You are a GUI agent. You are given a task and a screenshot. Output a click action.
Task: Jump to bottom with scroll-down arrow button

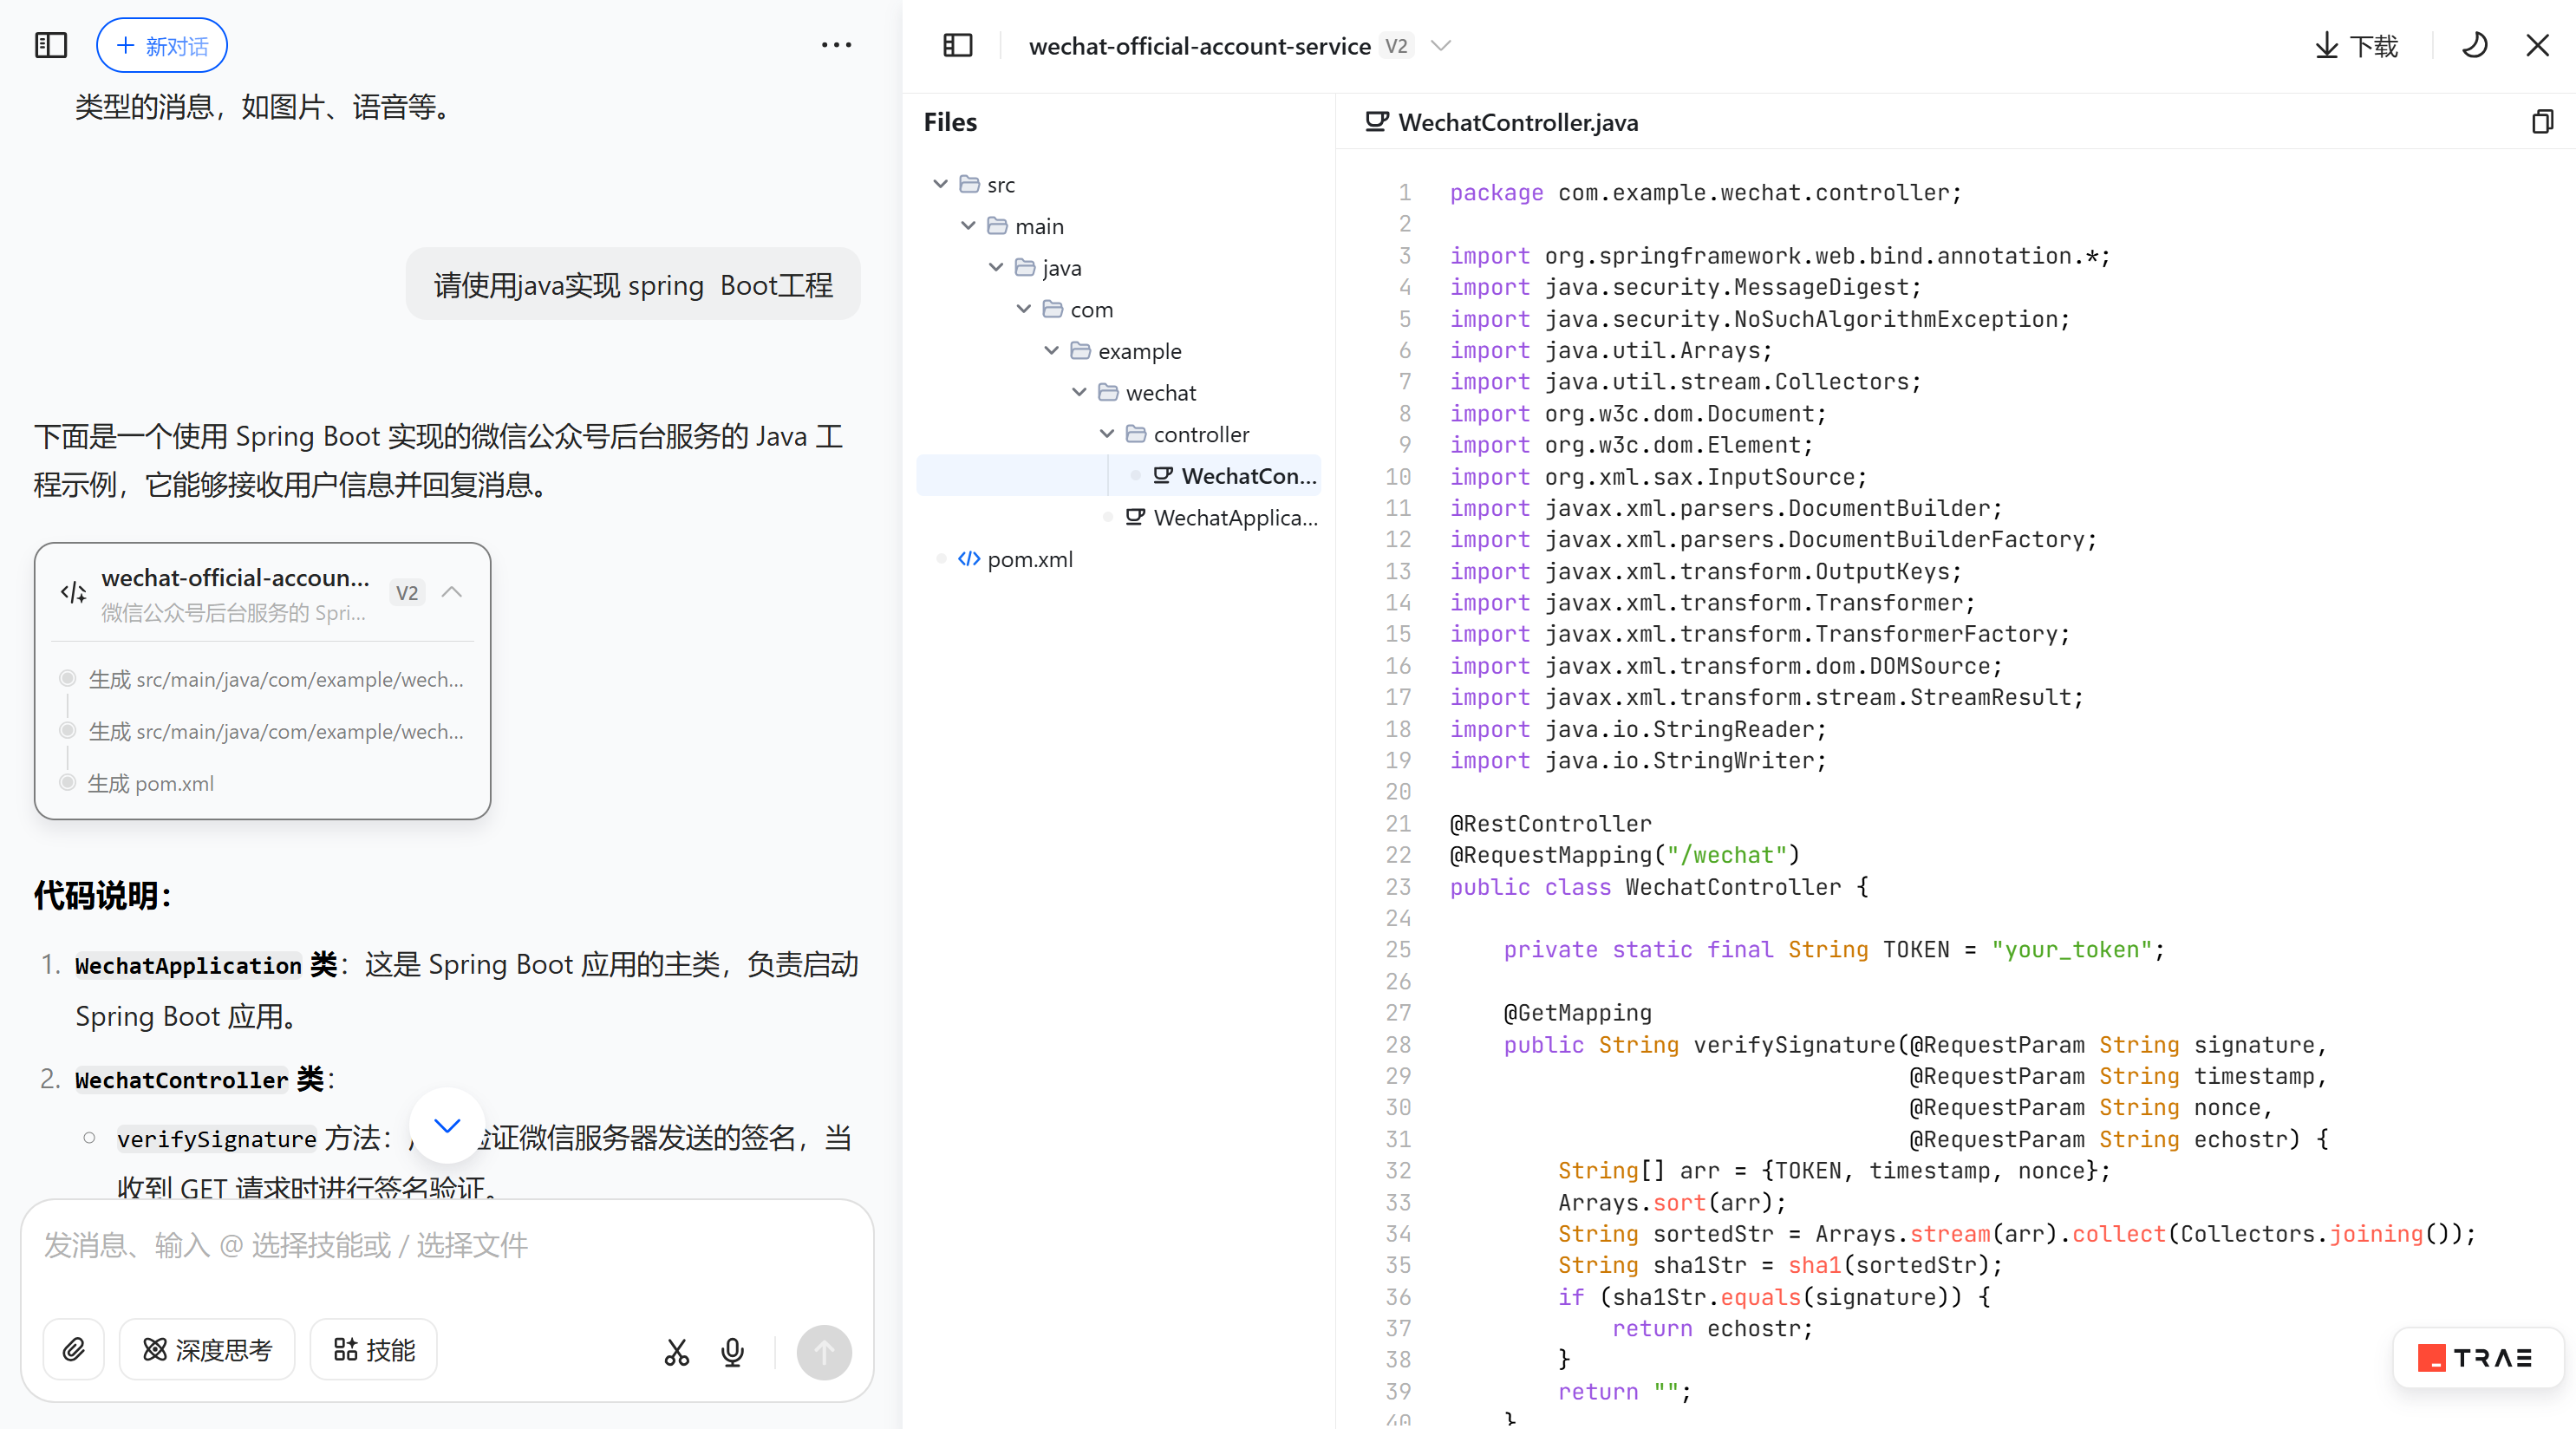447,1125
